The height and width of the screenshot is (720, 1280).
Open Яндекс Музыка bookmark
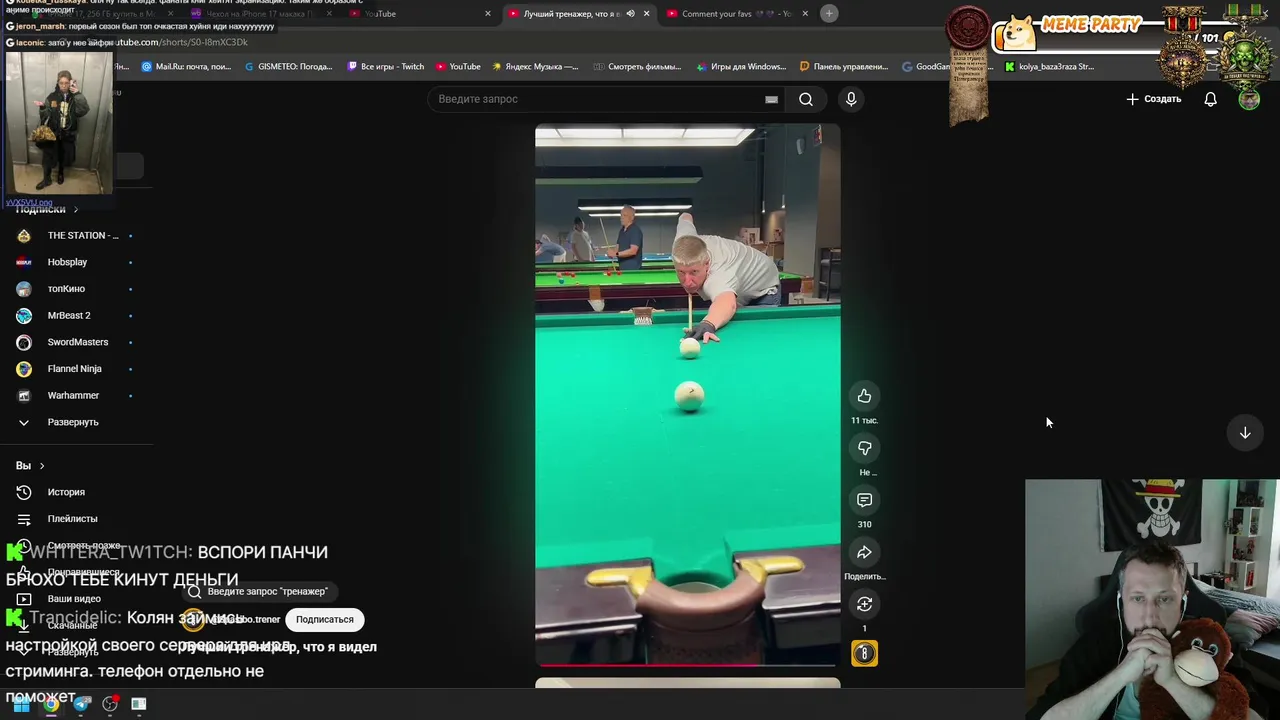535,67
